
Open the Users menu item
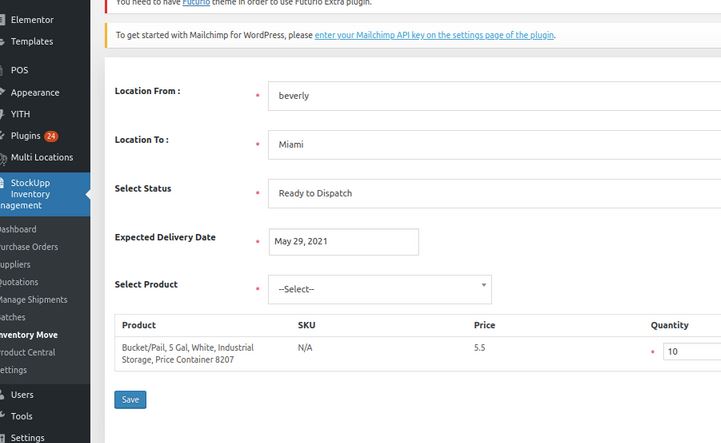pos(22,395)
